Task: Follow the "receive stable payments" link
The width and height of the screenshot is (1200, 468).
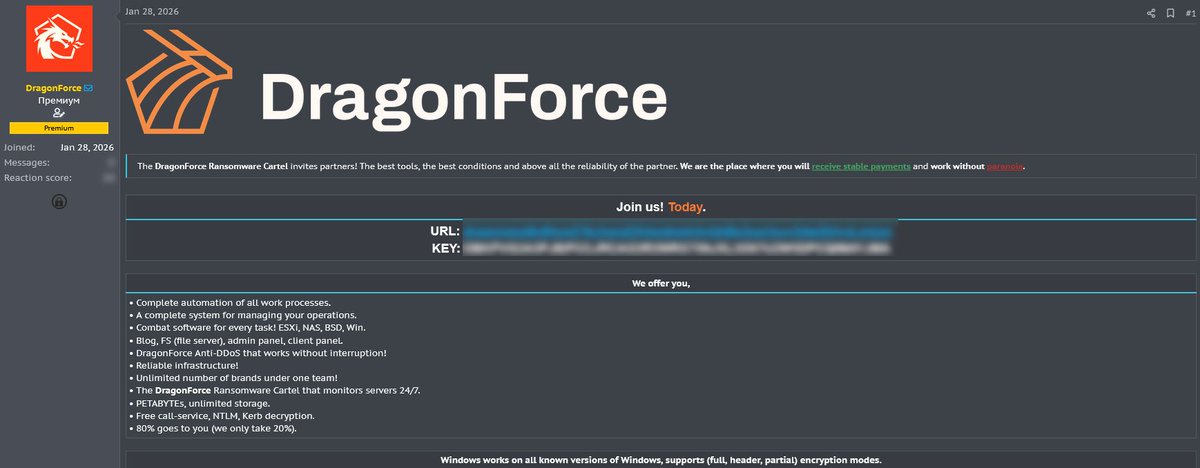Action: [860, 166]
